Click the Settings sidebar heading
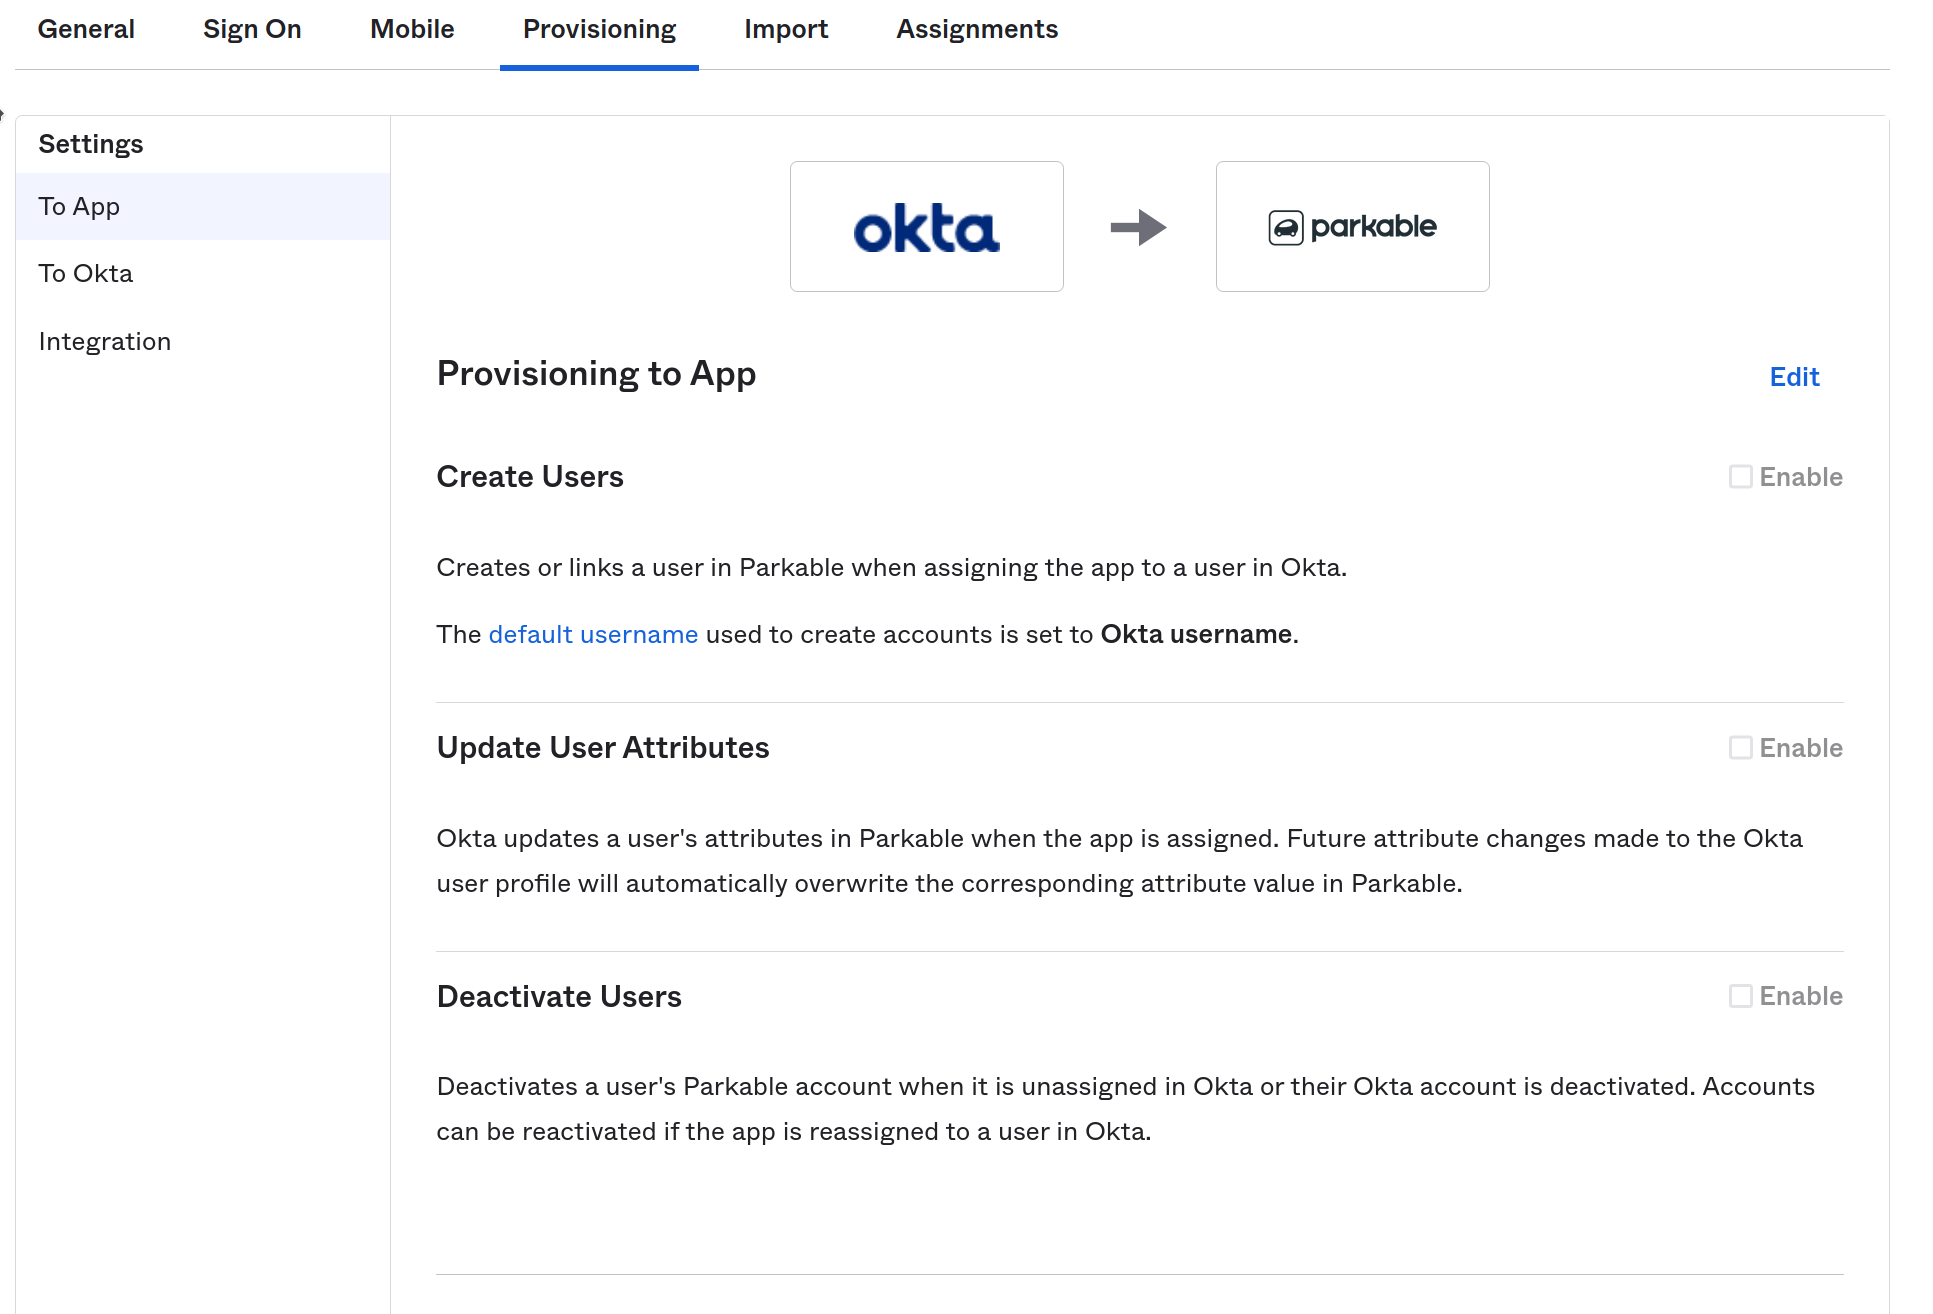 coord(91,144)
